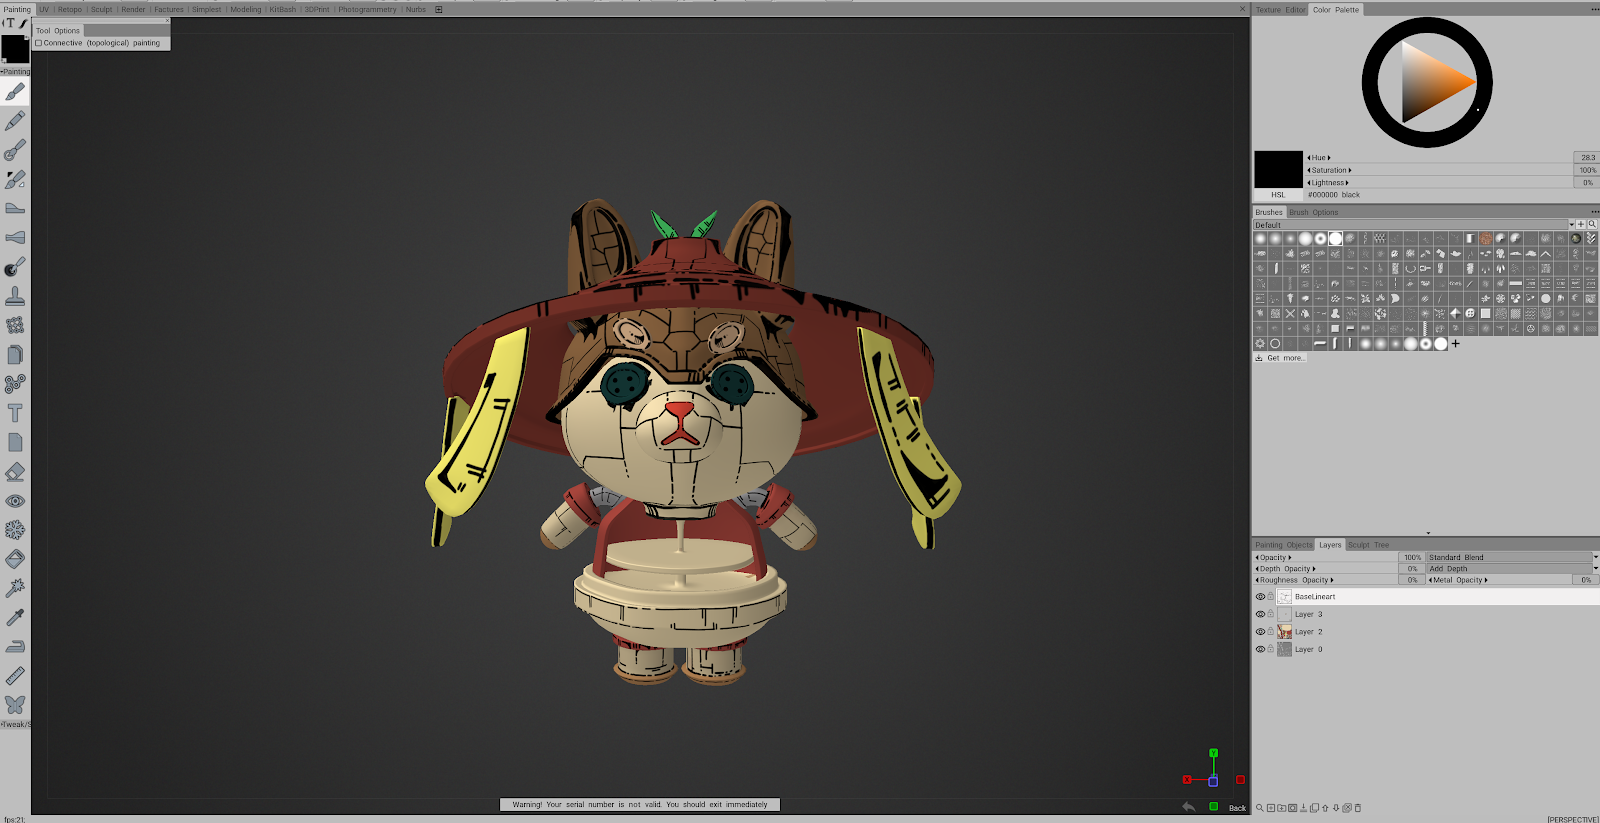The width and height of the screenshot is (1600, 823).
Task: Open the Default brushes folder dropdown
Action: point(1414,225)
